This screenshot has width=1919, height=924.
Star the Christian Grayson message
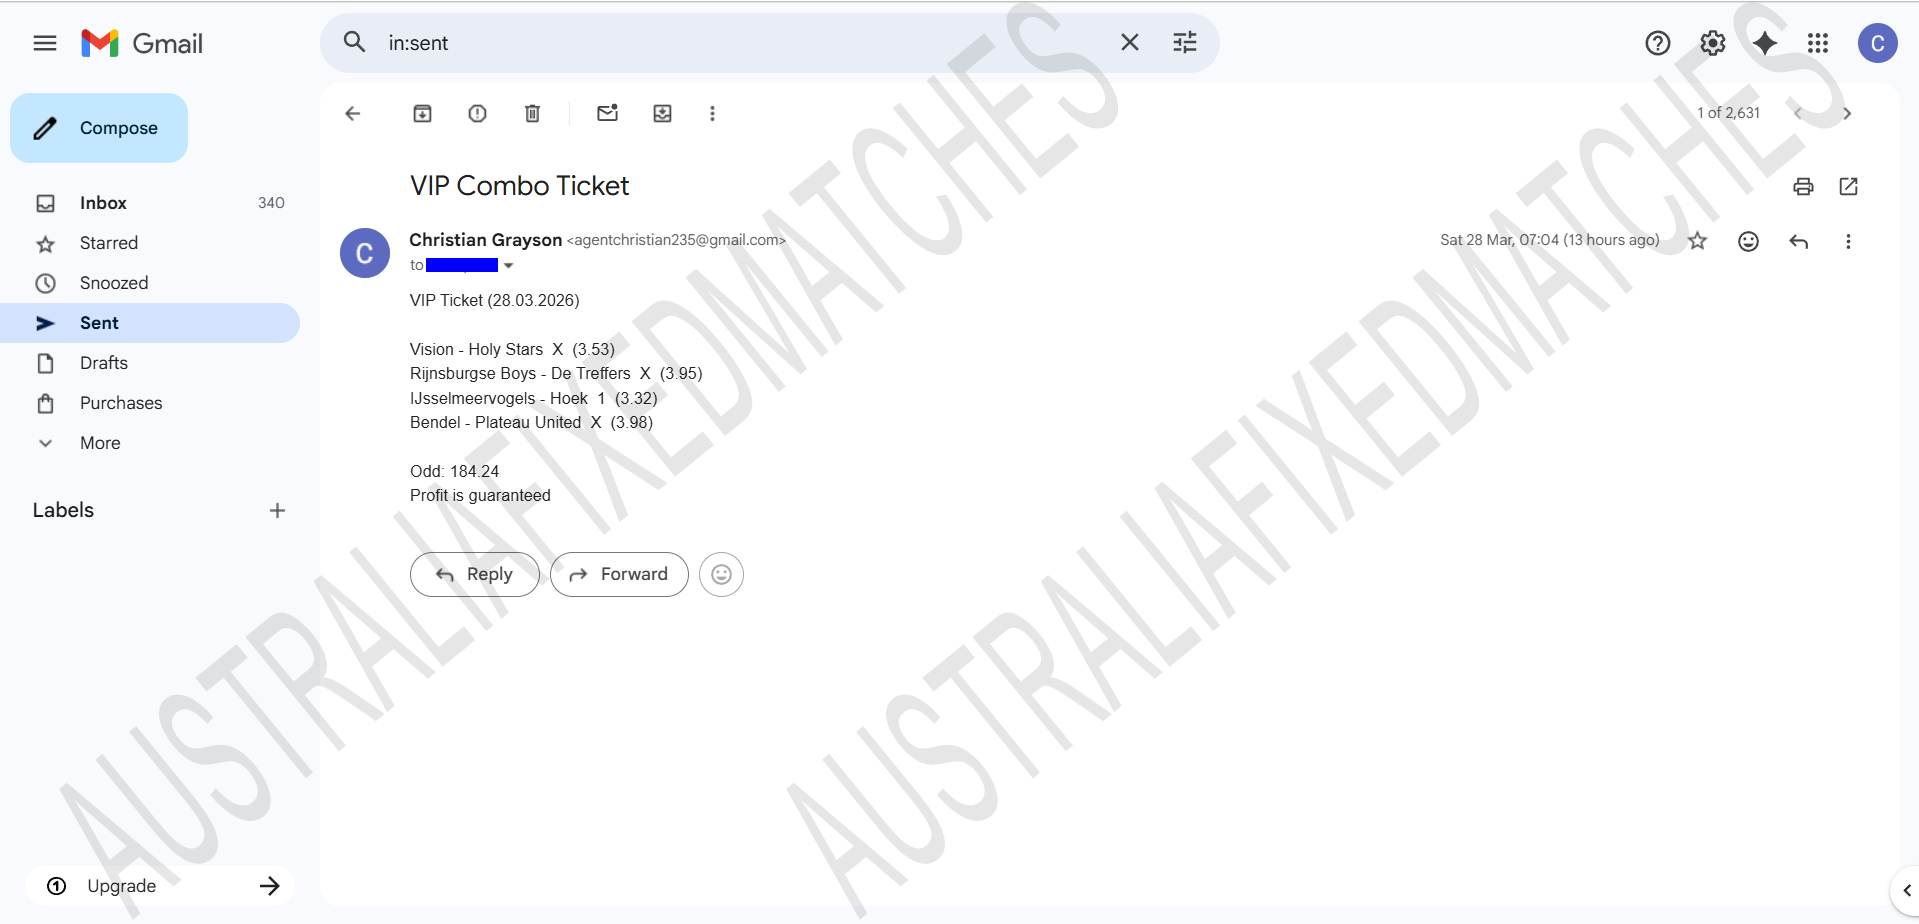(x=1698, y=241)
